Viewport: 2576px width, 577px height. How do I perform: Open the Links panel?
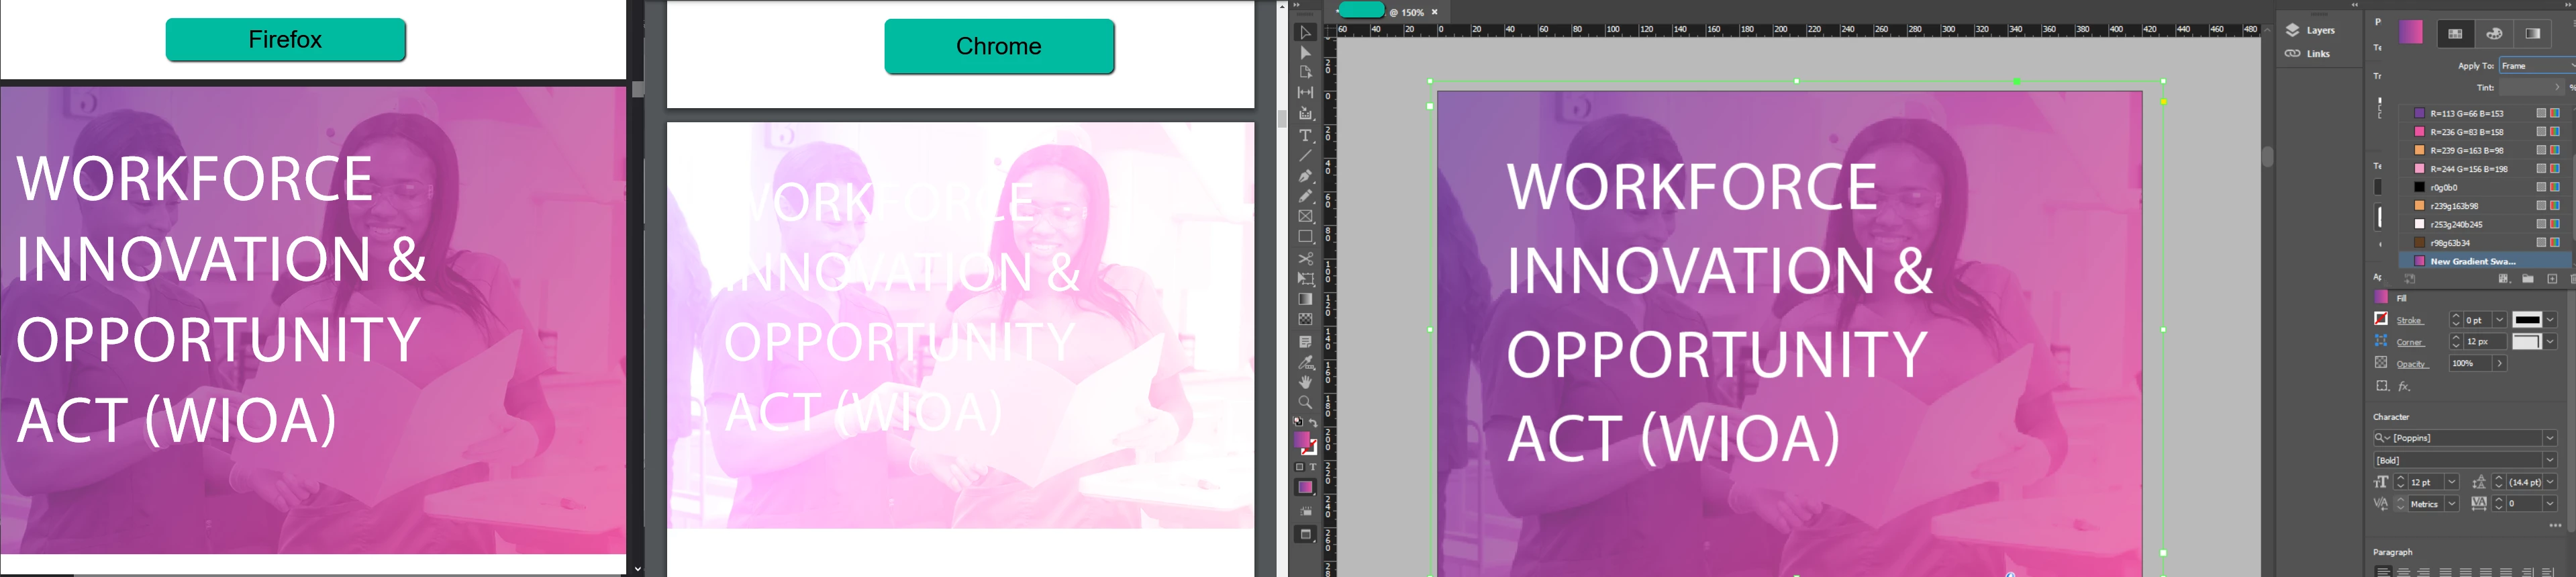[2308, 54]
